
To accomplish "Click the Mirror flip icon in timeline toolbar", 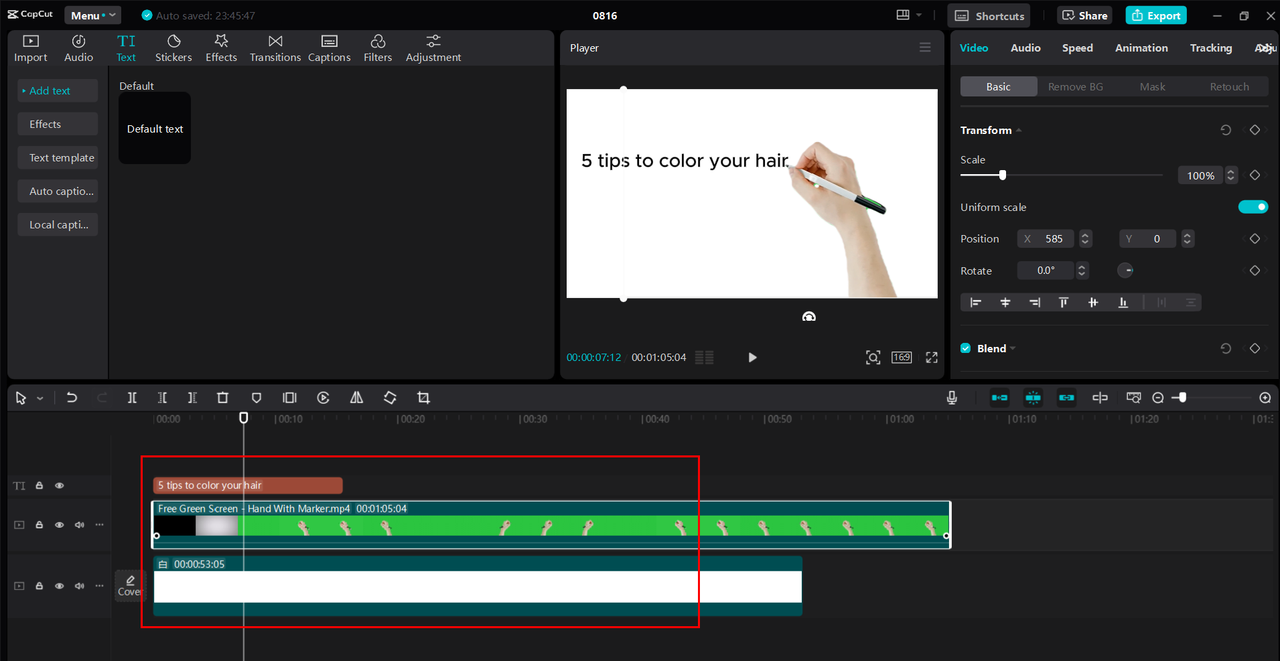I will (356, 398).
